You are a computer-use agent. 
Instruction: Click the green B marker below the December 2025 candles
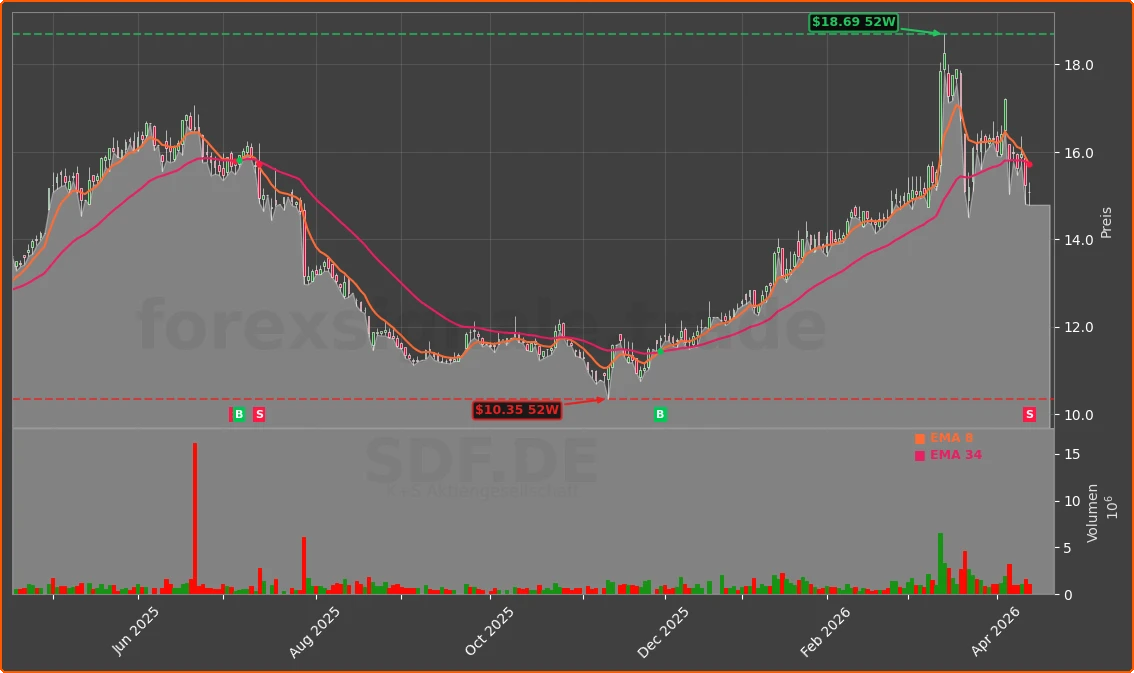pyautogui.click(x=658, y=415)
